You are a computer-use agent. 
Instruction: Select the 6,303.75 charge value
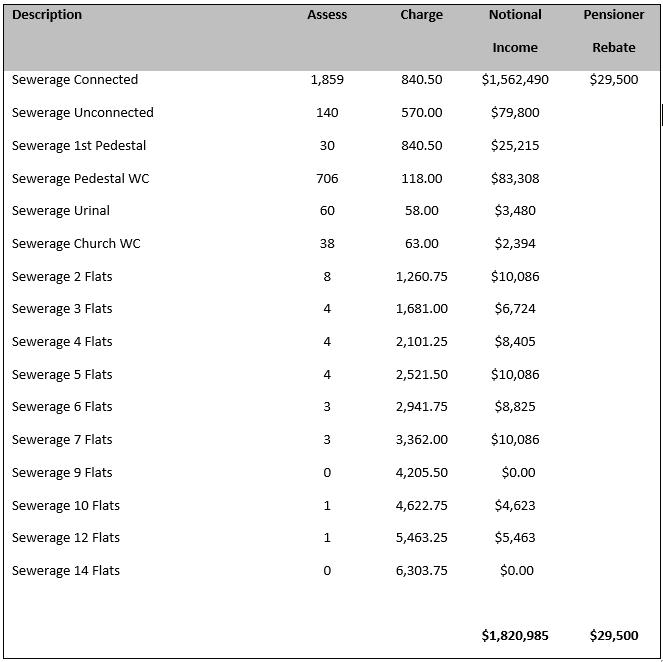(421, 571)
